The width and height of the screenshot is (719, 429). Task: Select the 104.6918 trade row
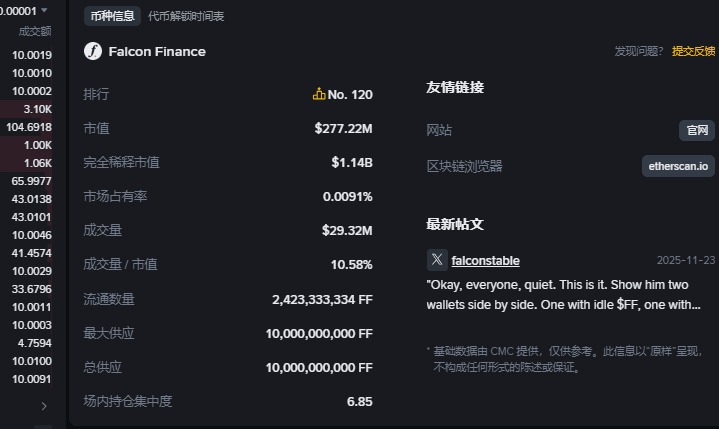[x=29, y=127]
